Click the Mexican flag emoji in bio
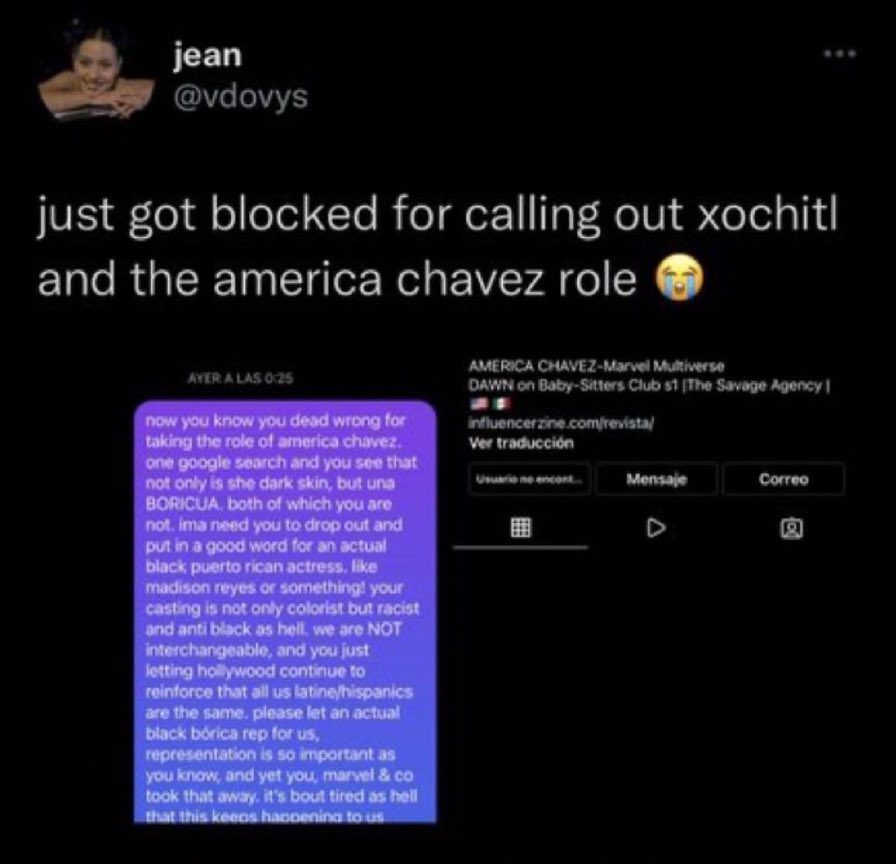The image size is (896, 864). click(500, 404)
